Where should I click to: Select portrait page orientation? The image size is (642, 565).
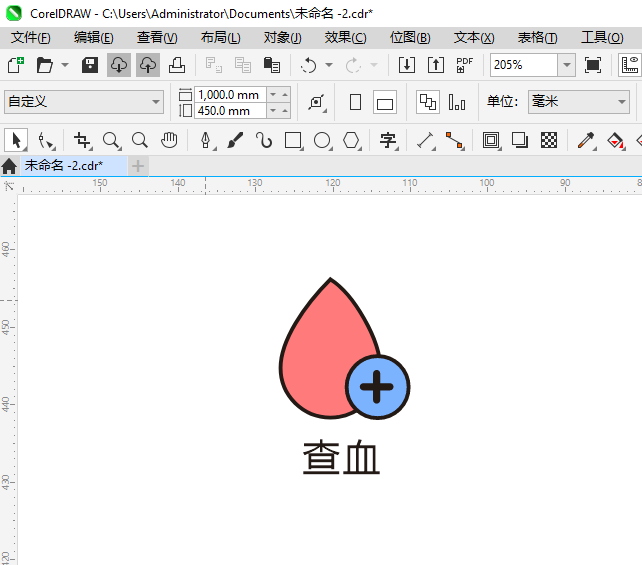coord(355,102)
